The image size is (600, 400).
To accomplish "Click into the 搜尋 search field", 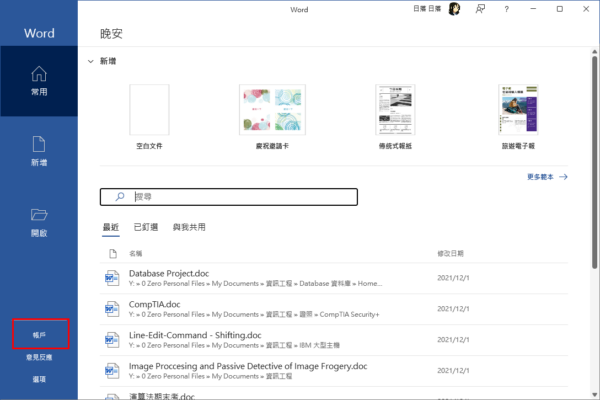I will pos(229,197).
